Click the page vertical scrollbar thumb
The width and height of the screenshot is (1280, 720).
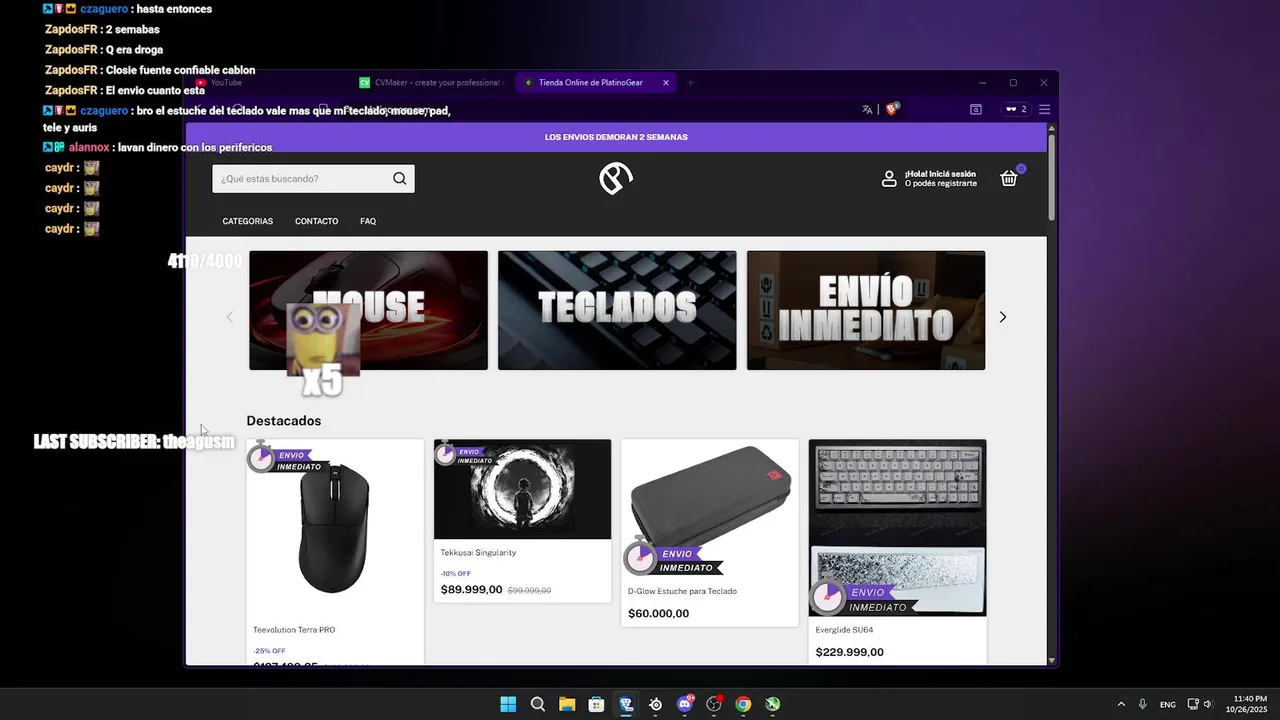[1051, 177]
